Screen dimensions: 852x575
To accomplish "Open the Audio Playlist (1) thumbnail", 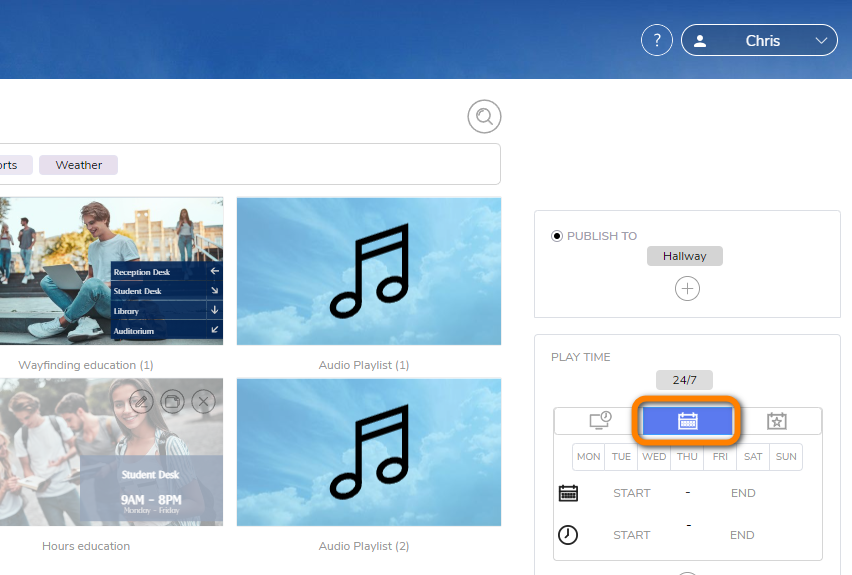I will (369, 271).
